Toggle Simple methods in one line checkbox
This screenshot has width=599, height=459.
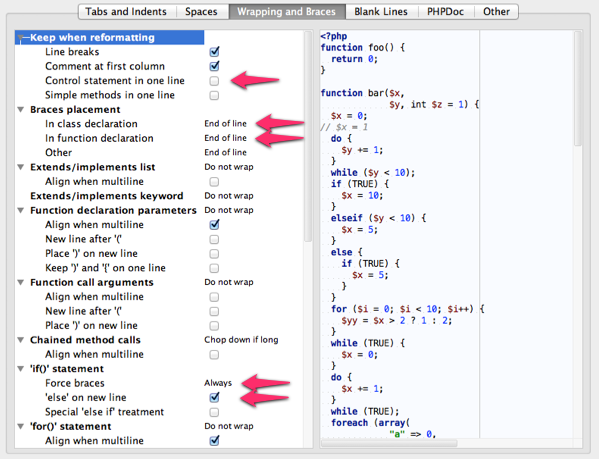click(214, 95)
